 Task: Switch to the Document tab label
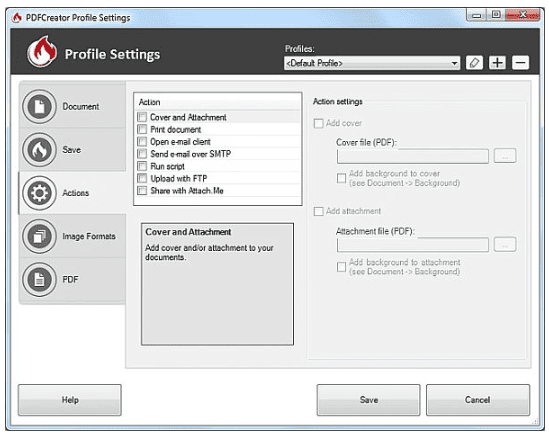point(81,106)
